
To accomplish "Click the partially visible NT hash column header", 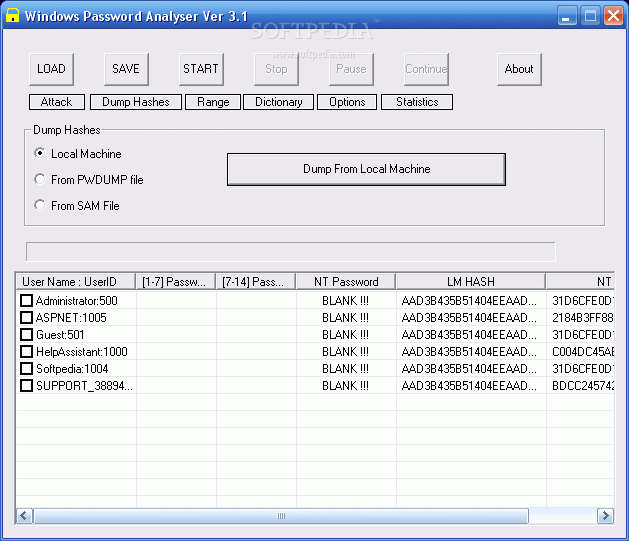I will pyautogui.click(x=580, y=282).
